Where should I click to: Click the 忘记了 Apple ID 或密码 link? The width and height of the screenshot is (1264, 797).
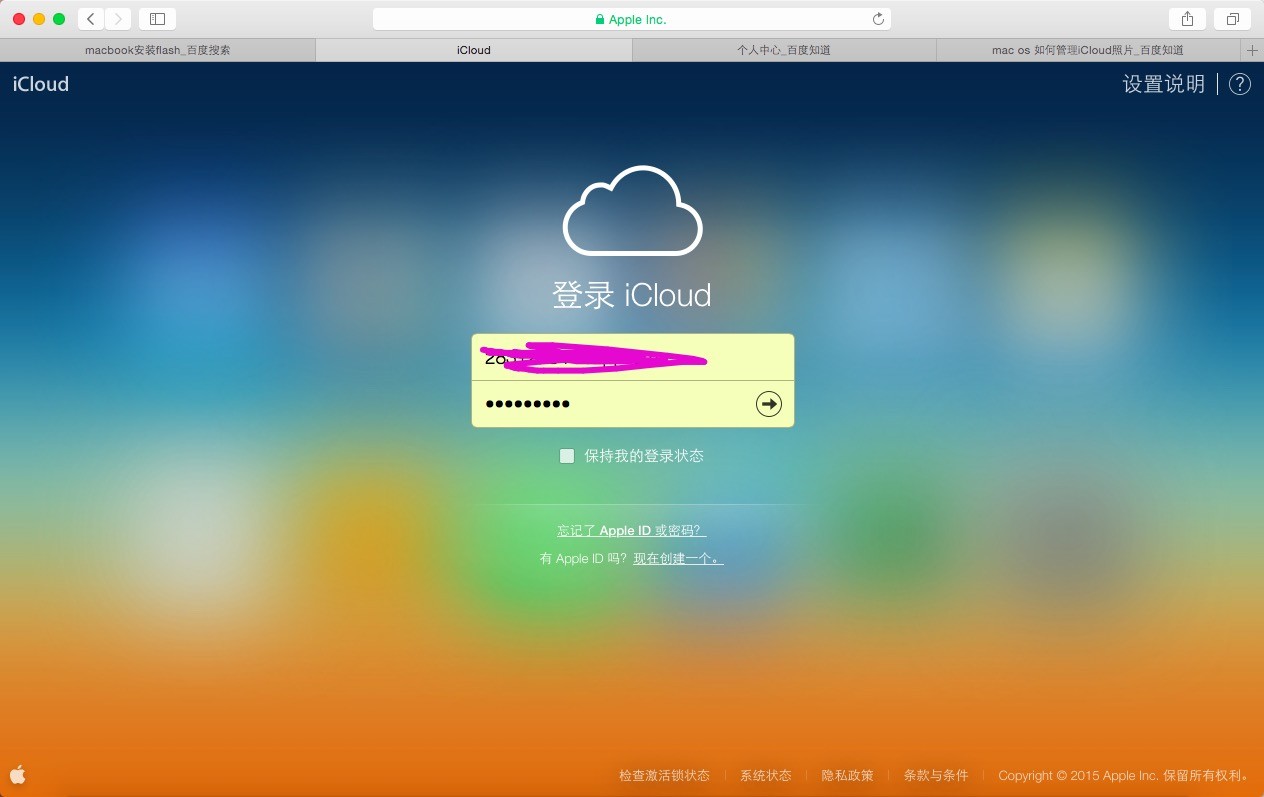(632, 531)
